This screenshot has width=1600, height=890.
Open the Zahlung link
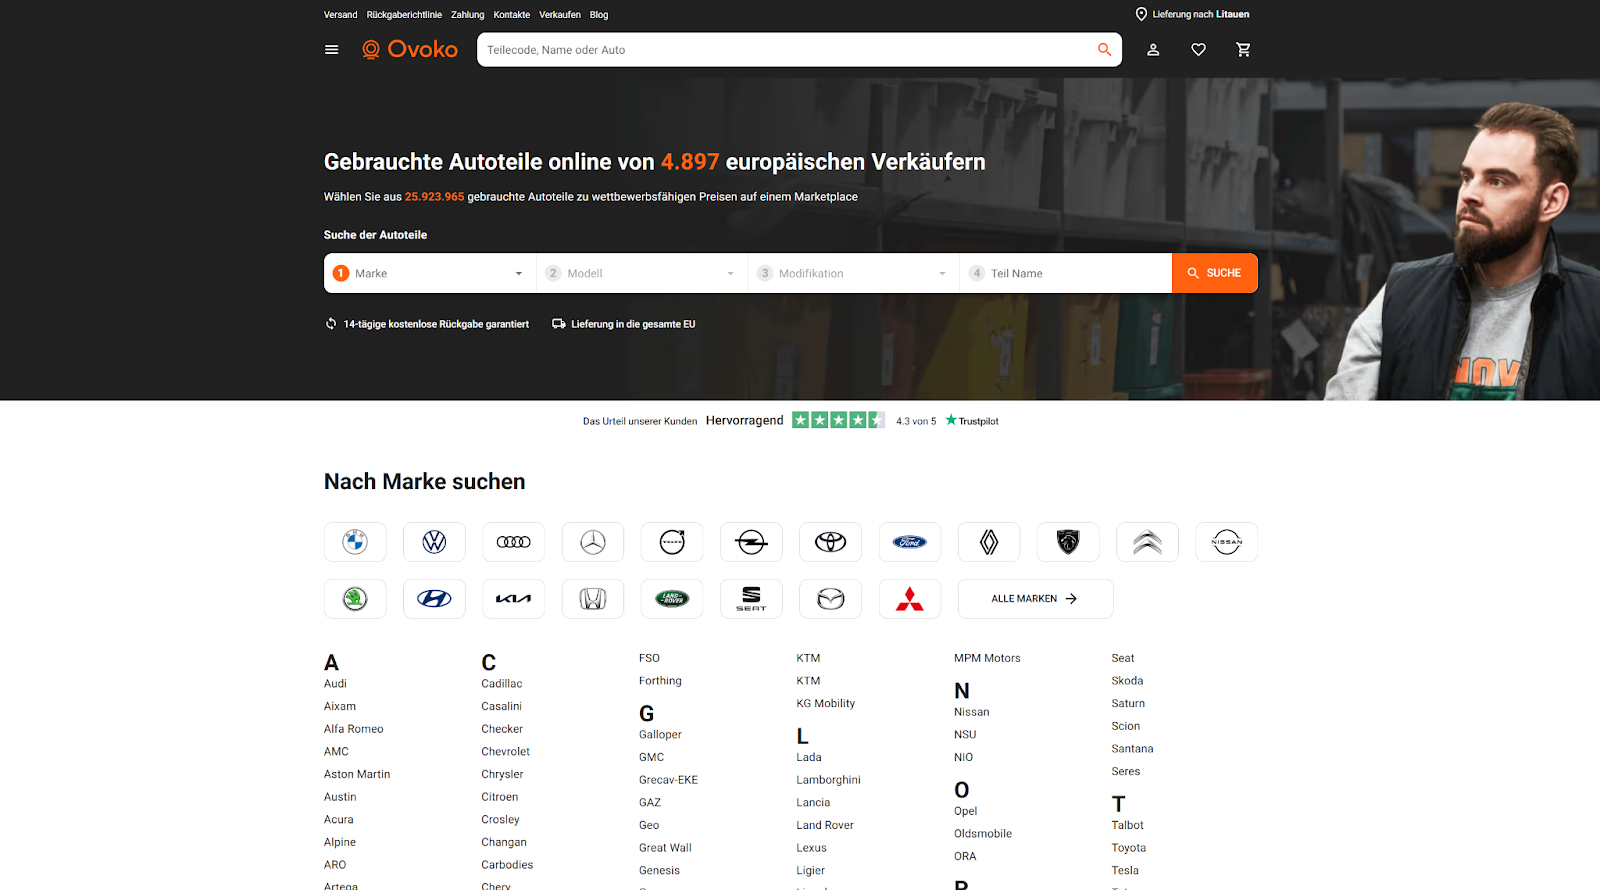click(x=467, y=15)
